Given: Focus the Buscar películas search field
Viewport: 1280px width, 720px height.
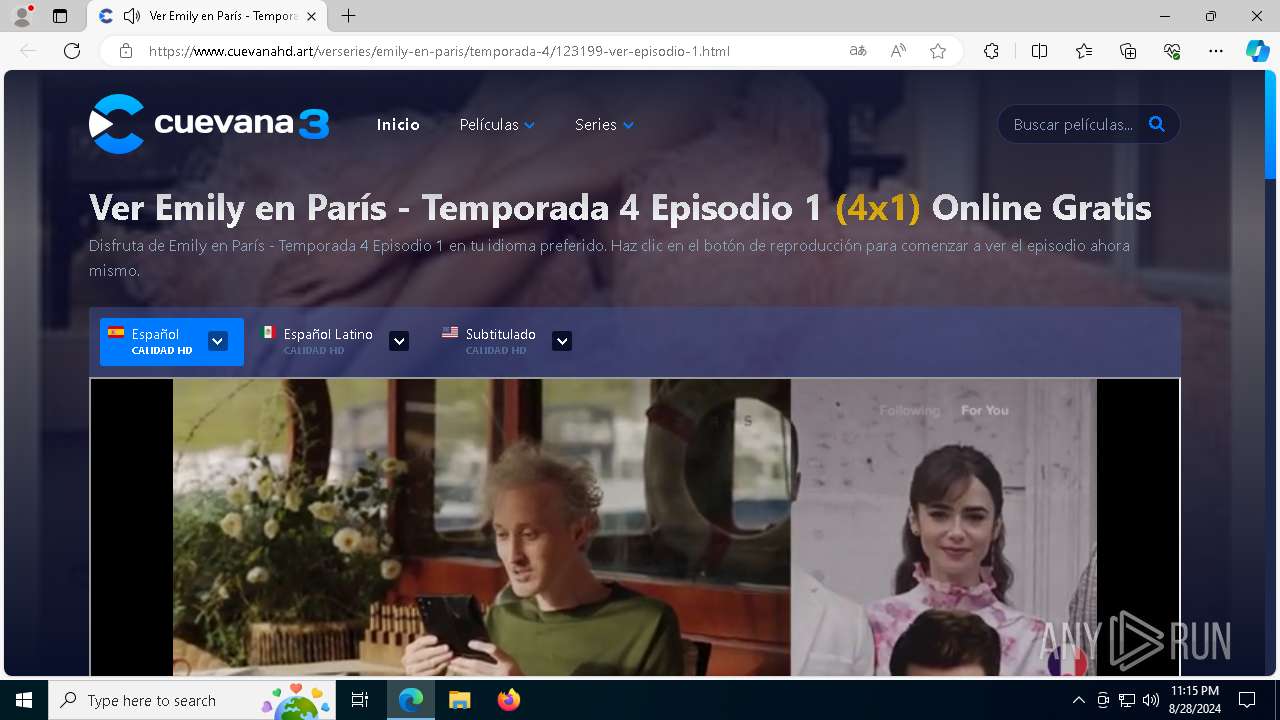Looking at the screenshot, I should click(1072, 124).
